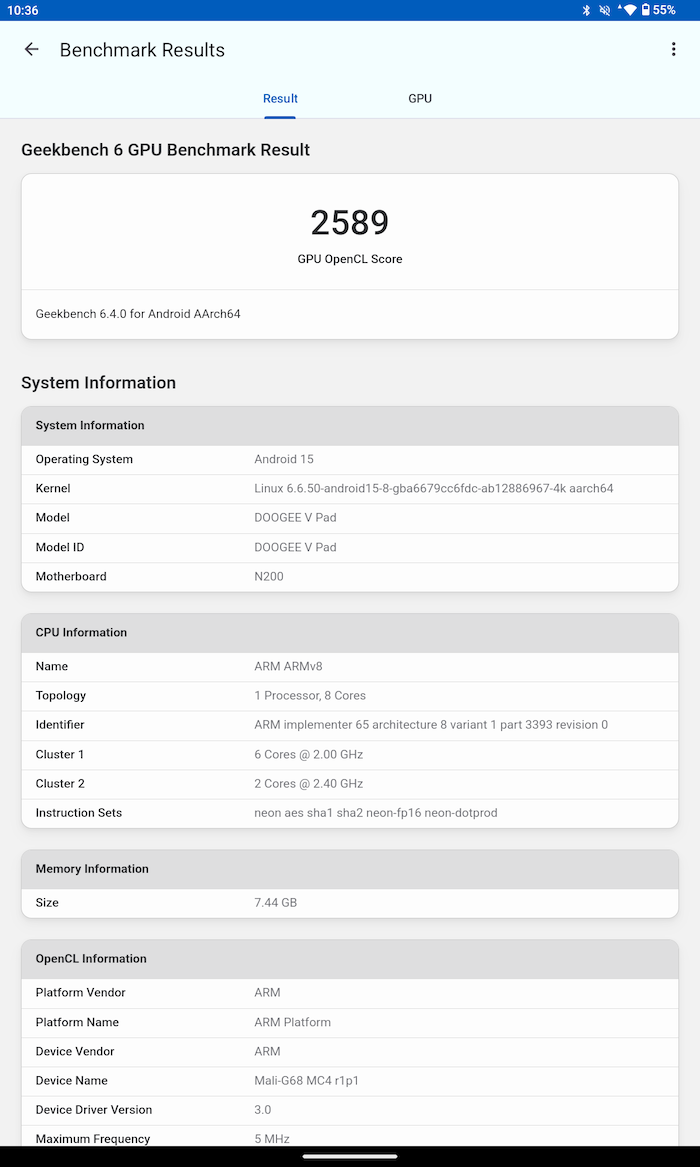The image size is (700, 1167).
Task: Tap the Identifier label
Action: 60,725
